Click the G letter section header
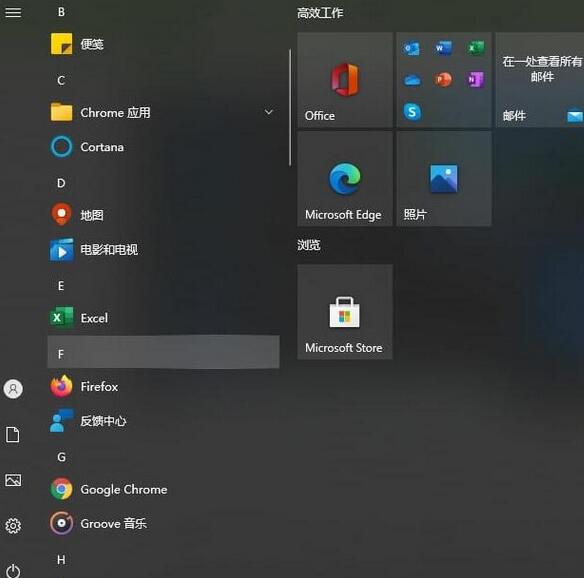 pos(163,457)
